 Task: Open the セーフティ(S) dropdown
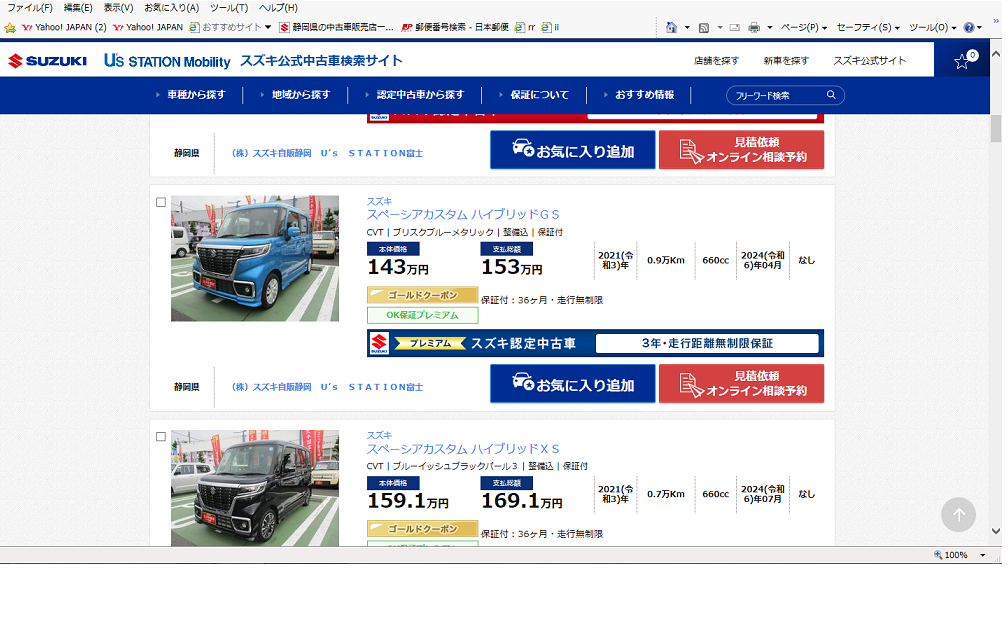pos(868,27)
